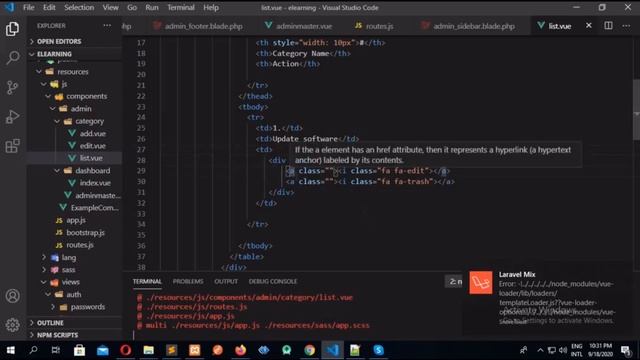Open app.js in the file tree
This screenshot has width=640, height=360.
76,220
